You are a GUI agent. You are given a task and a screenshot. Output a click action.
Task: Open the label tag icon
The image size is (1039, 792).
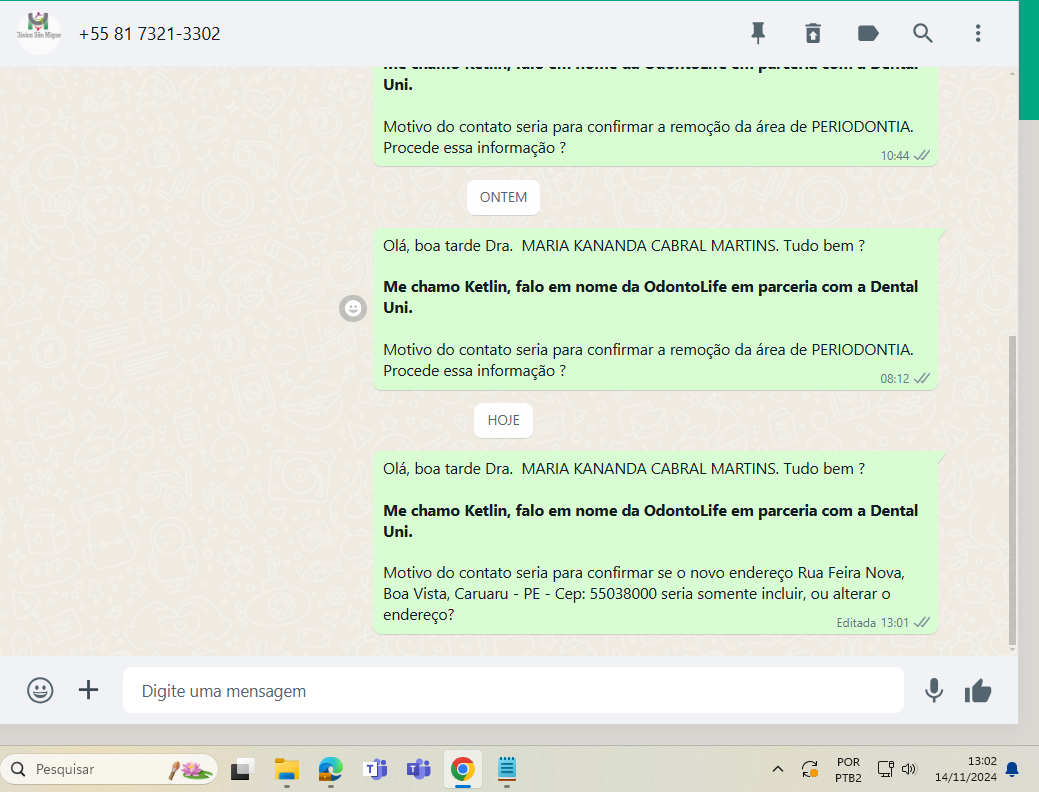[x=868, y=33]
